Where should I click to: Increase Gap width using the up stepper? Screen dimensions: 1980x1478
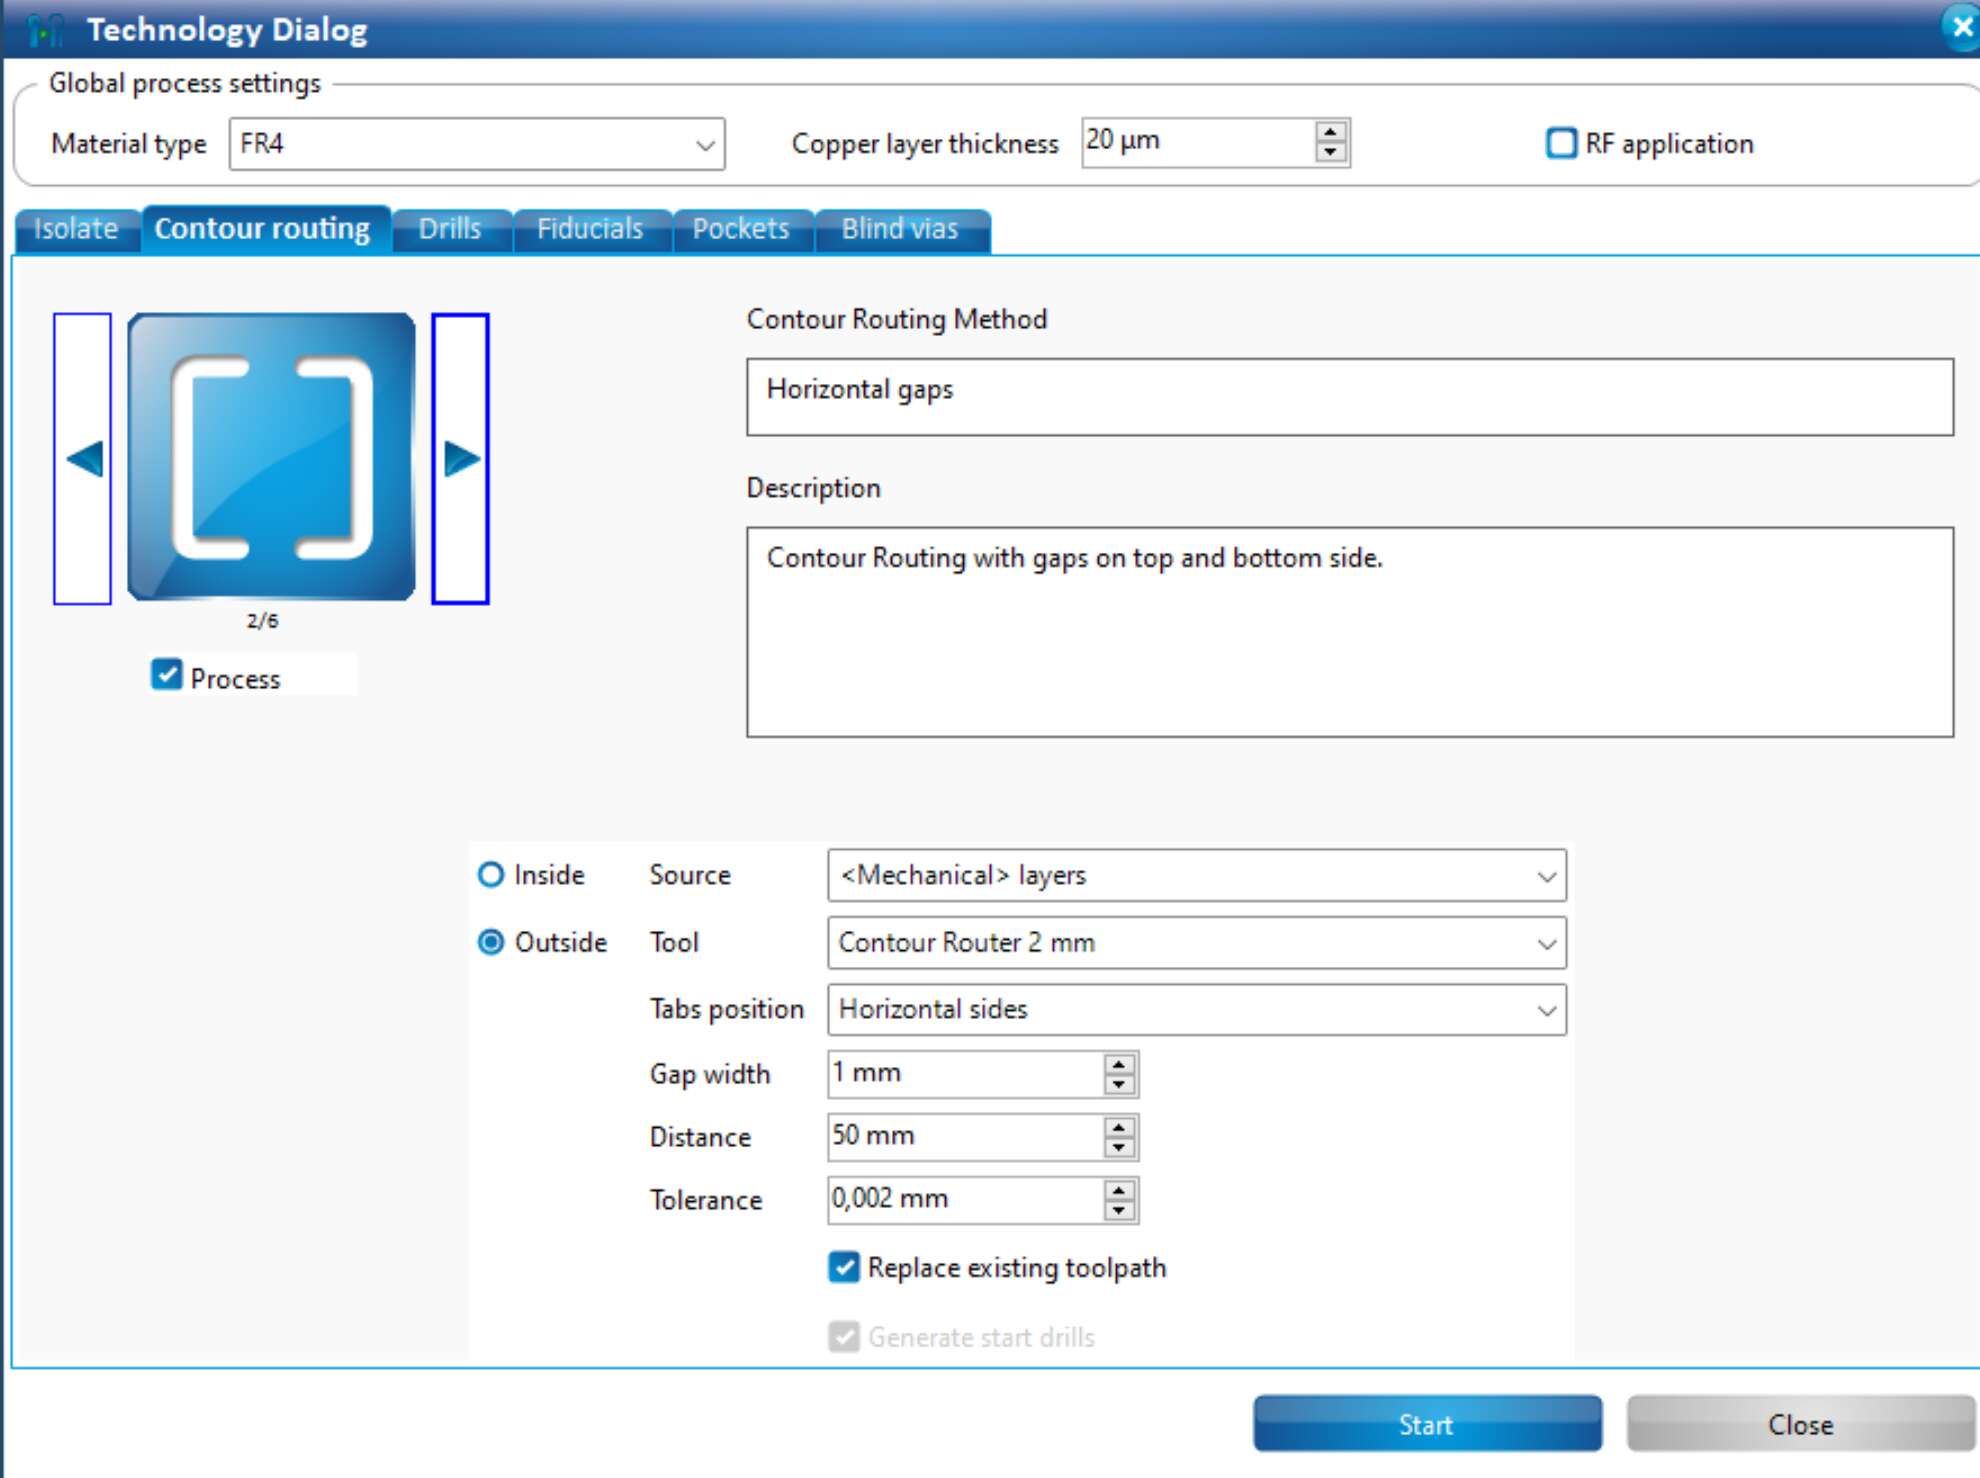tap(1118, 1066)
